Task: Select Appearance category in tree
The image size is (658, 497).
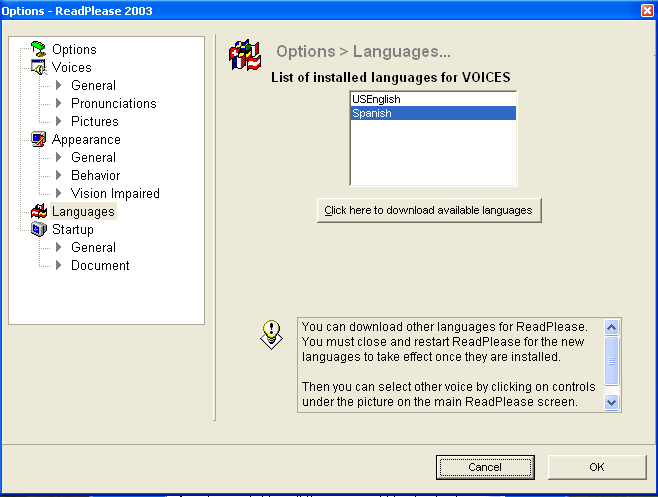Action: coord(86,139)
